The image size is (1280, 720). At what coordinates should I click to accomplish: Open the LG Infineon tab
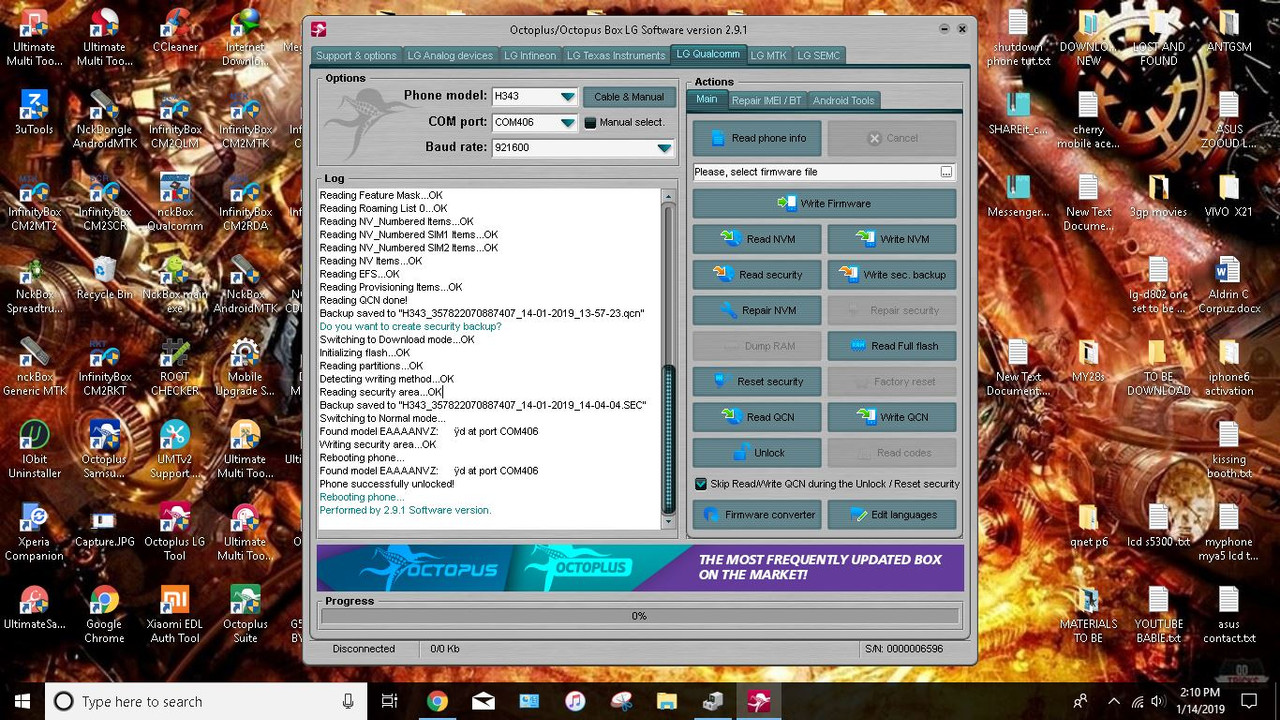[x=529, y=56]
